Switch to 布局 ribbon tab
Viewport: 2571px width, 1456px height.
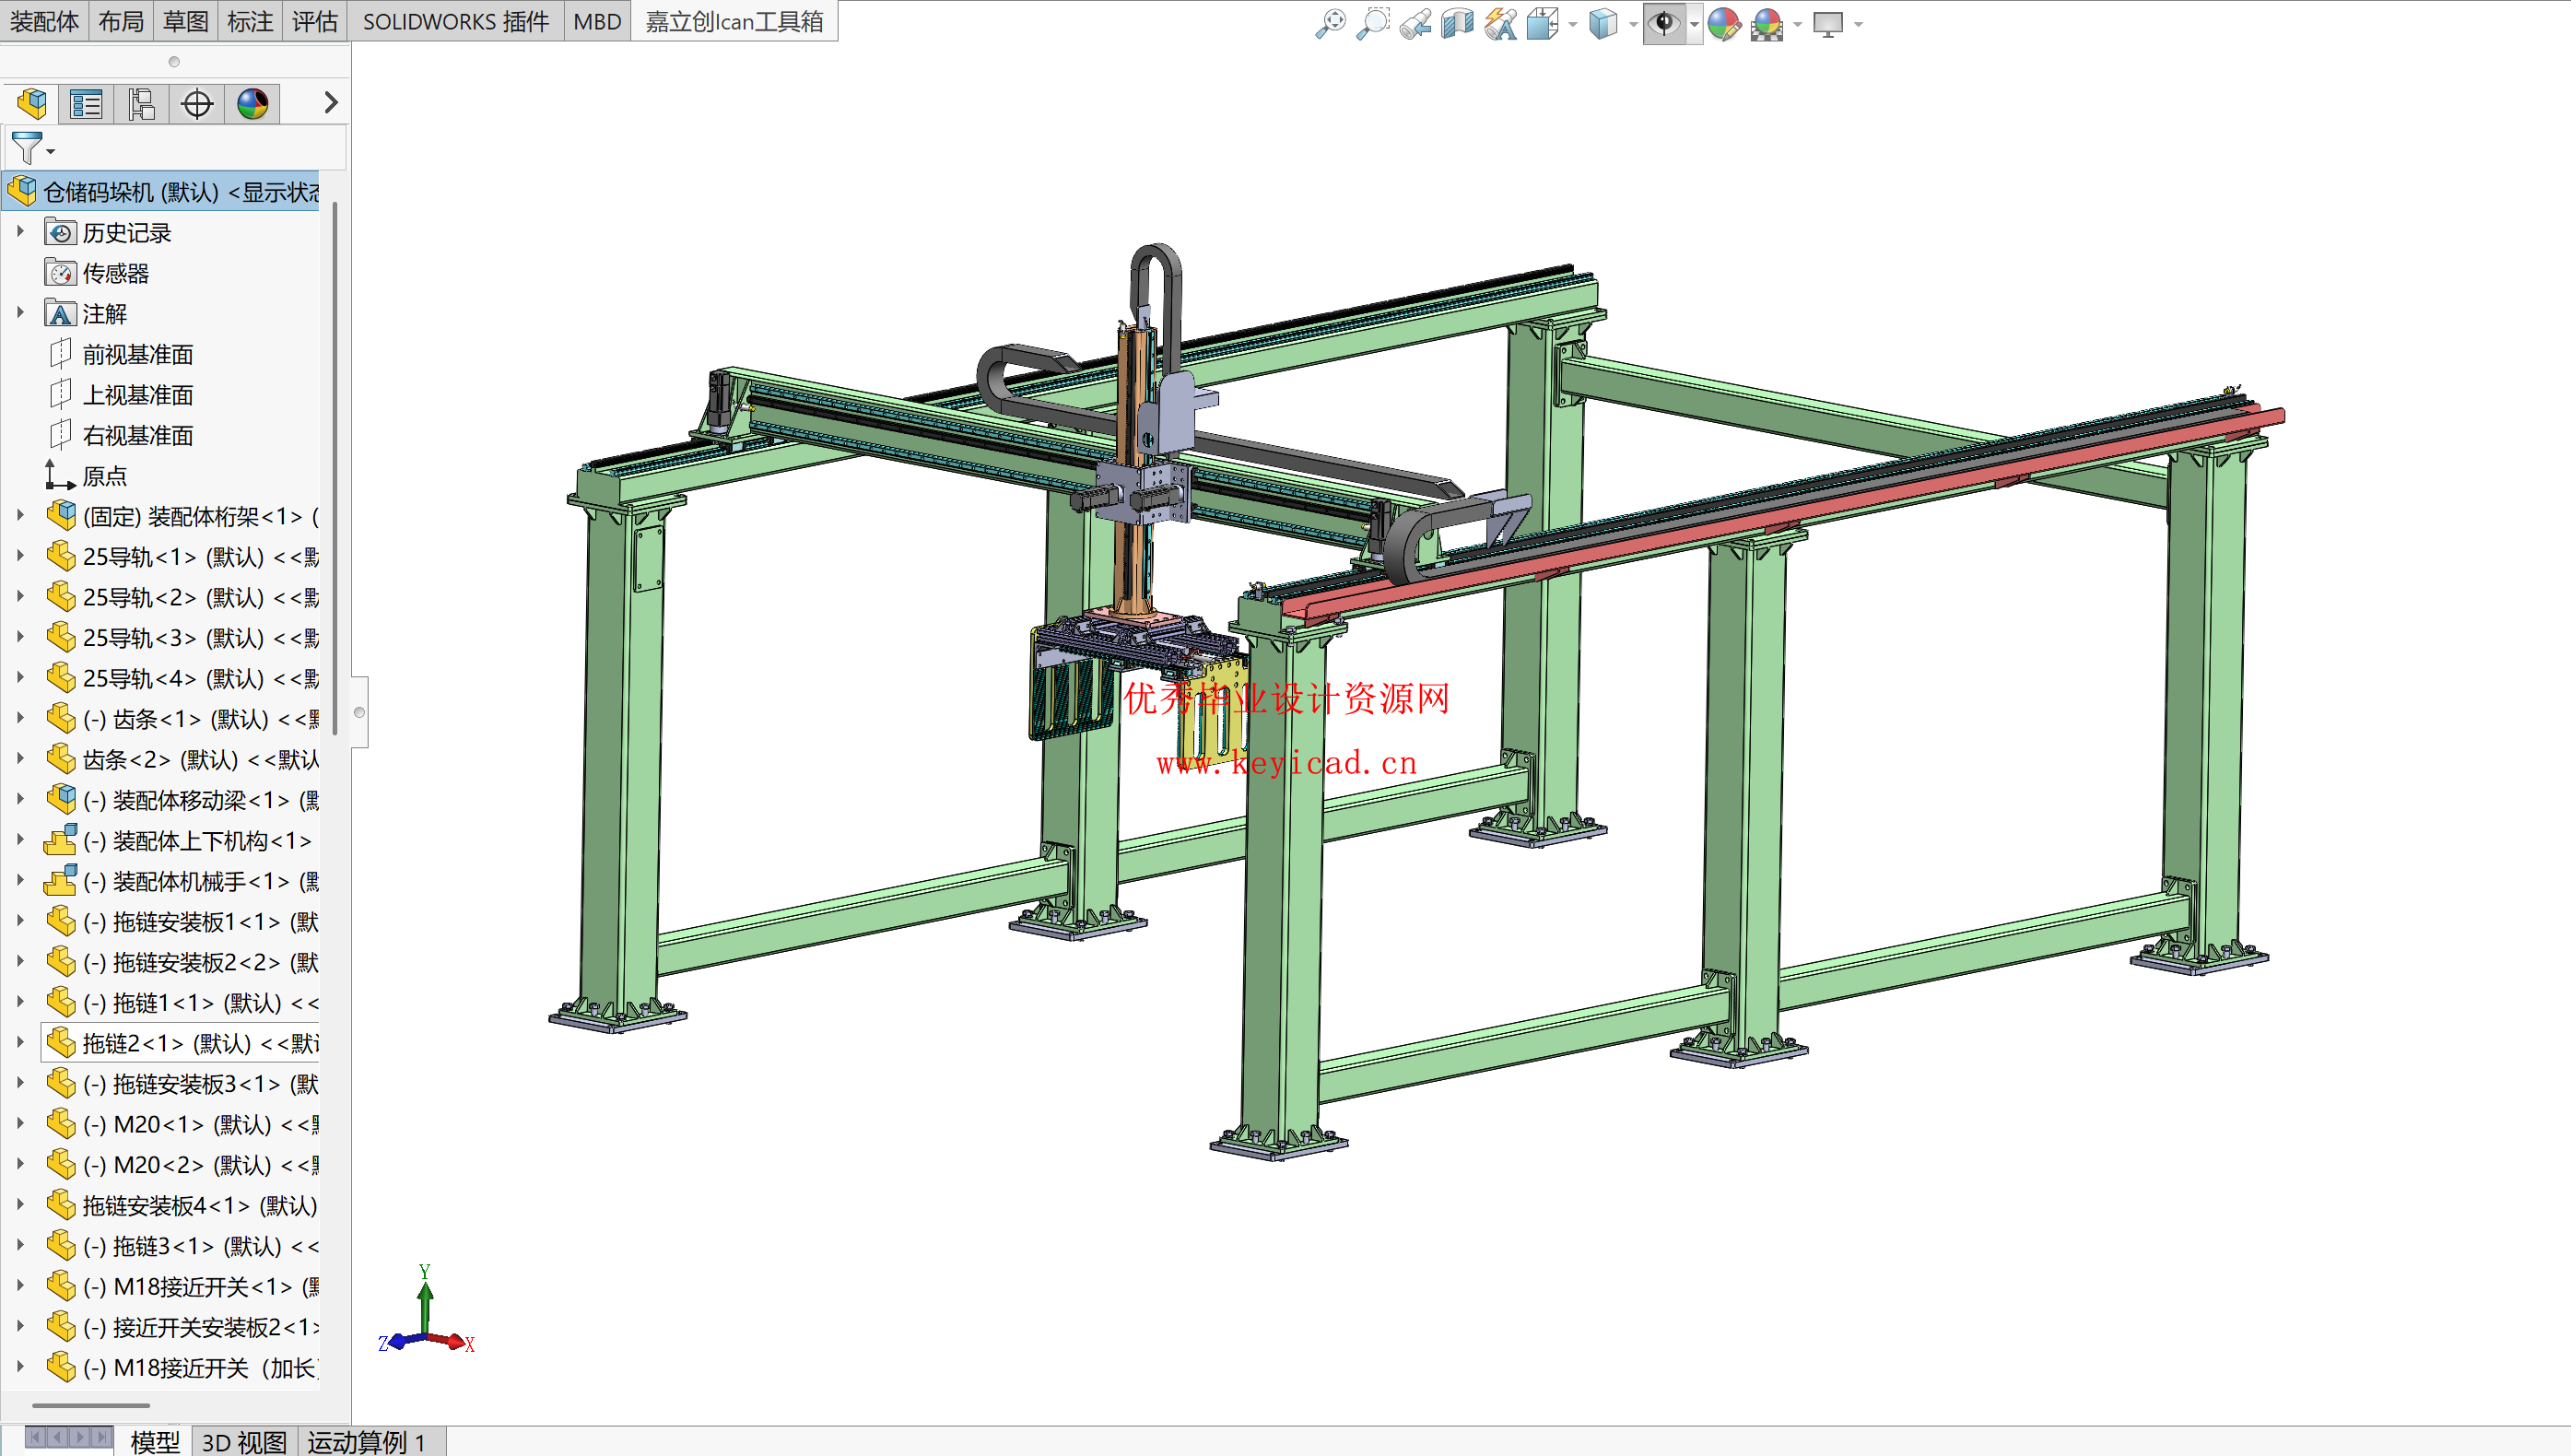[121, 21]
